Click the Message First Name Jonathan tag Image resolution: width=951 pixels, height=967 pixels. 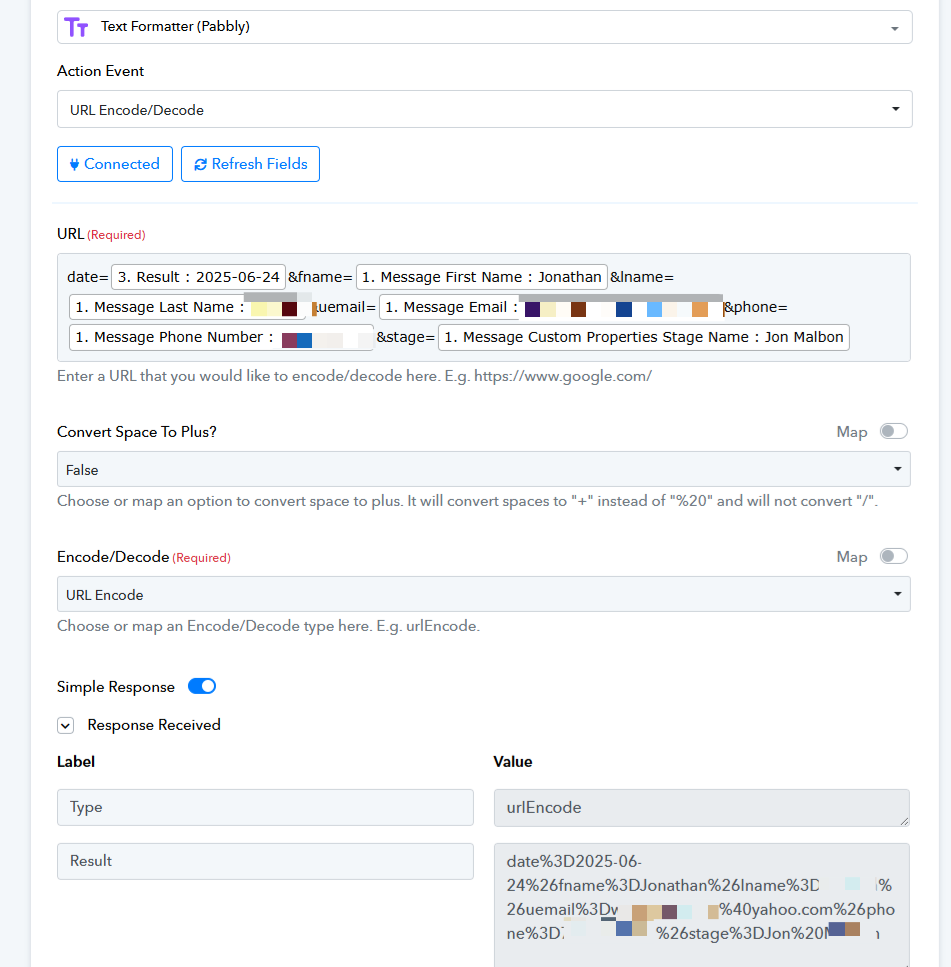pyautogui.click(x=481, y=277)
